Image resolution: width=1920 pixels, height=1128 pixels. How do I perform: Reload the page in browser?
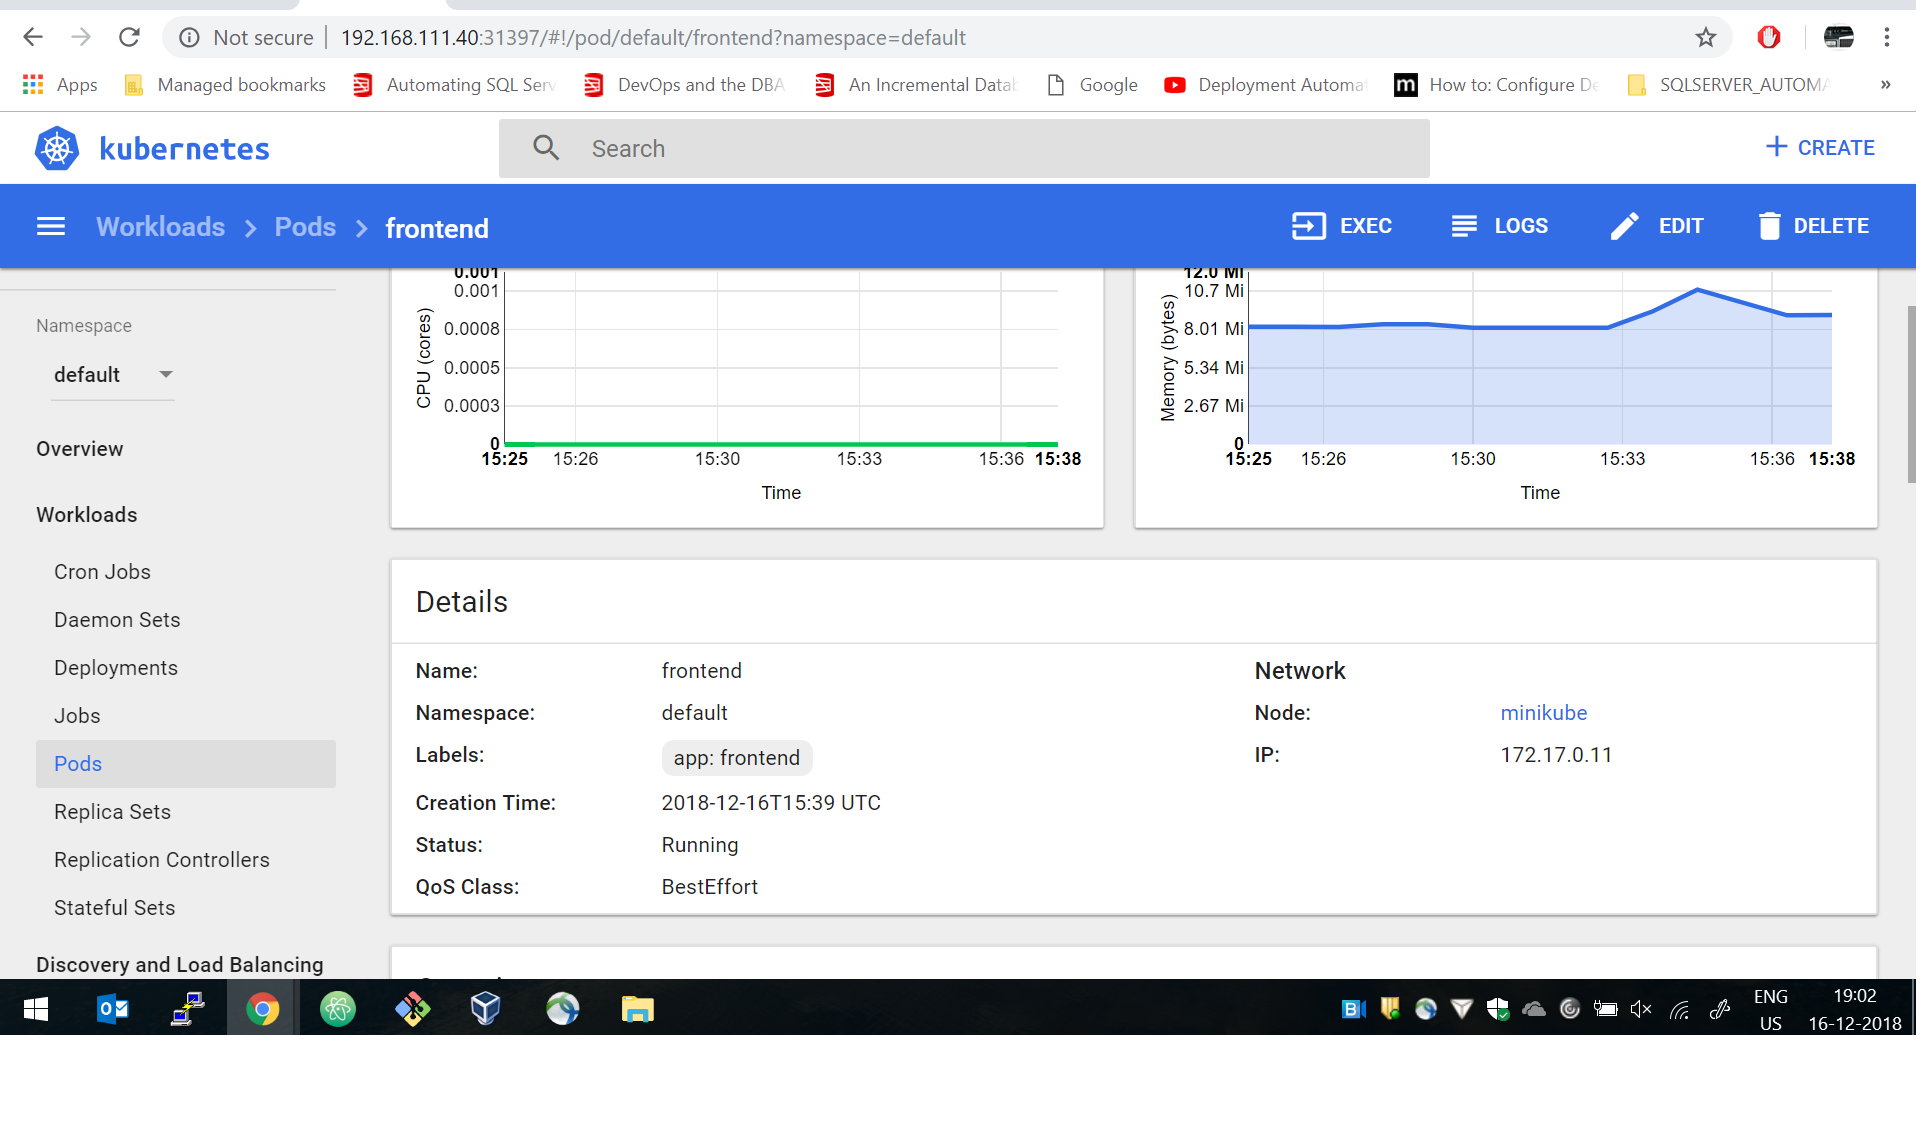point(129,38)
